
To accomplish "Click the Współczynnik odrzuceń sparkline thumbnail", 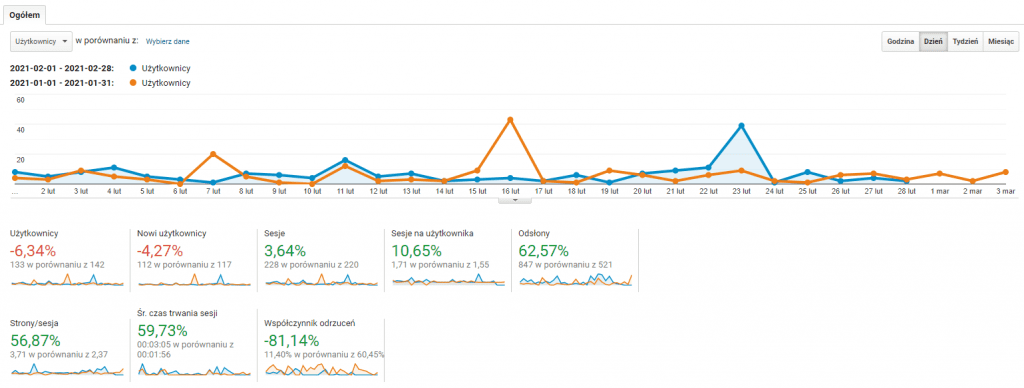I will [321, 369].
